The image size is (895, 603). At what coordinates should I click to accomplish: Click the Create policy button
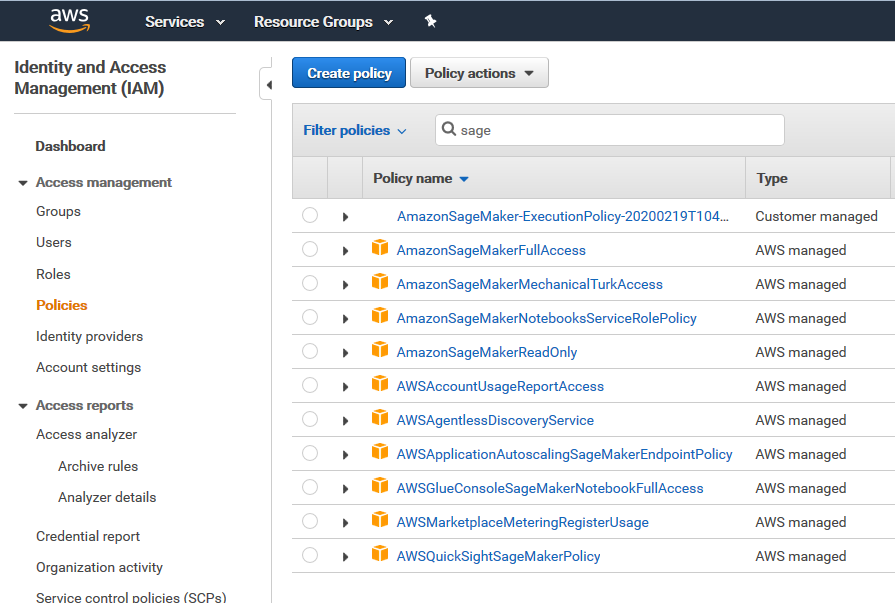(x=348, y=72)
